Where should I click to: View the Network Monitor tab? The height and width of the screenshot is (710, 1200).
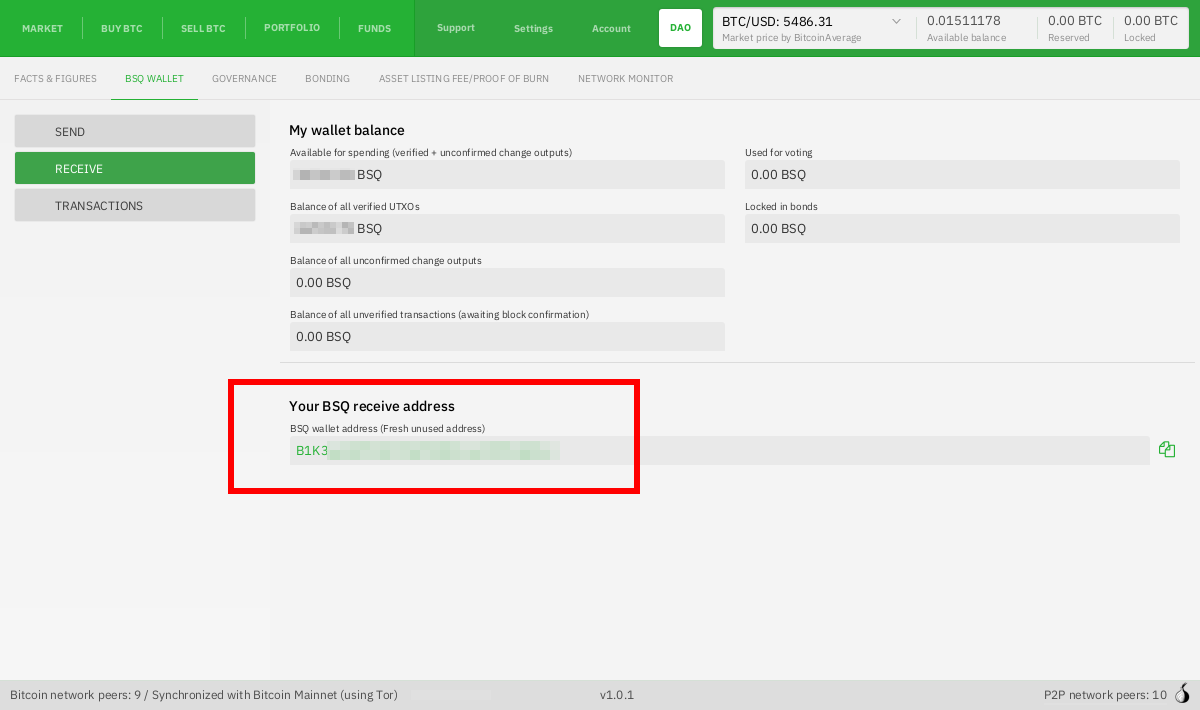(625, 79)
